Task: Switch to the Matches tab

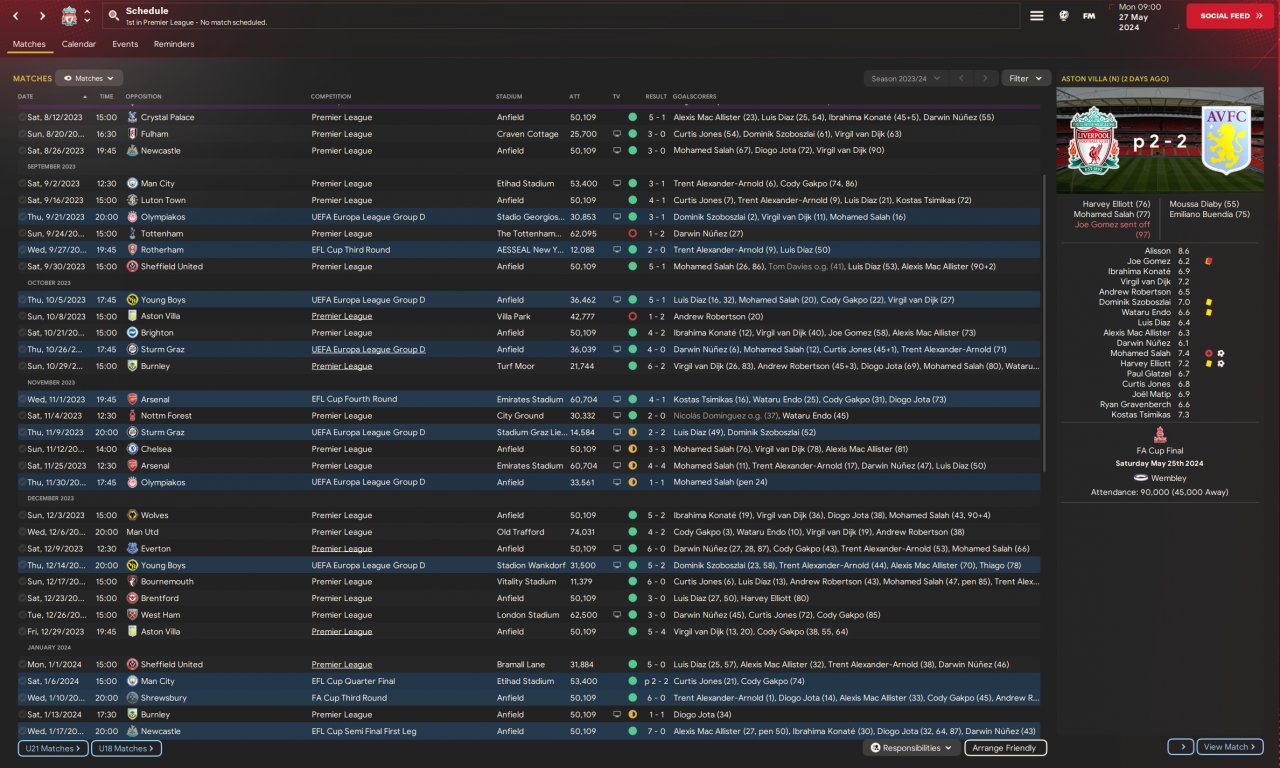Action: 29,44
